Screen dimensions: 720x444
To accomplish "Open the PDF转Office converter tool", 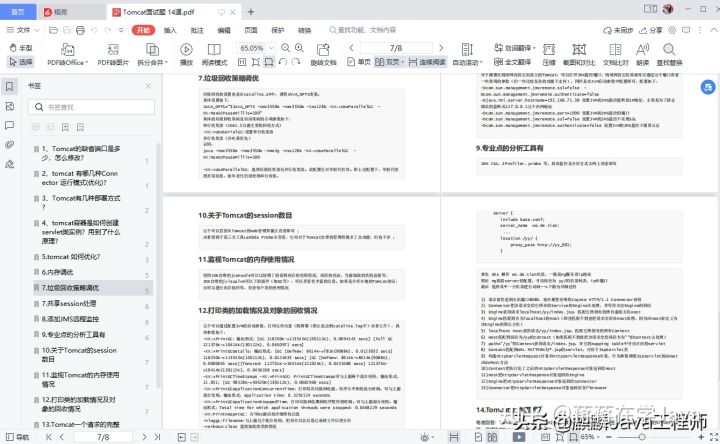I will pyautogui.click(x=67, y=54).
